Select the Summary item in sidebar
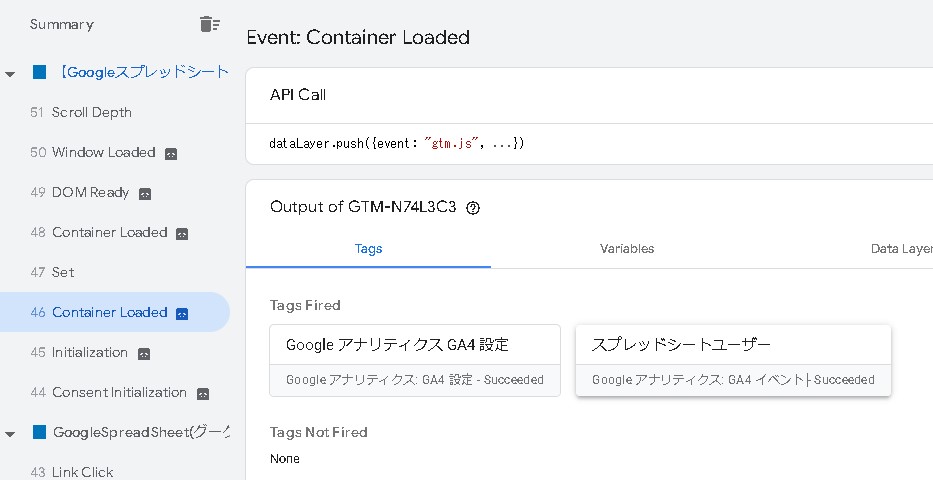This screenshot has height=480, width=933. coord(62,24)
